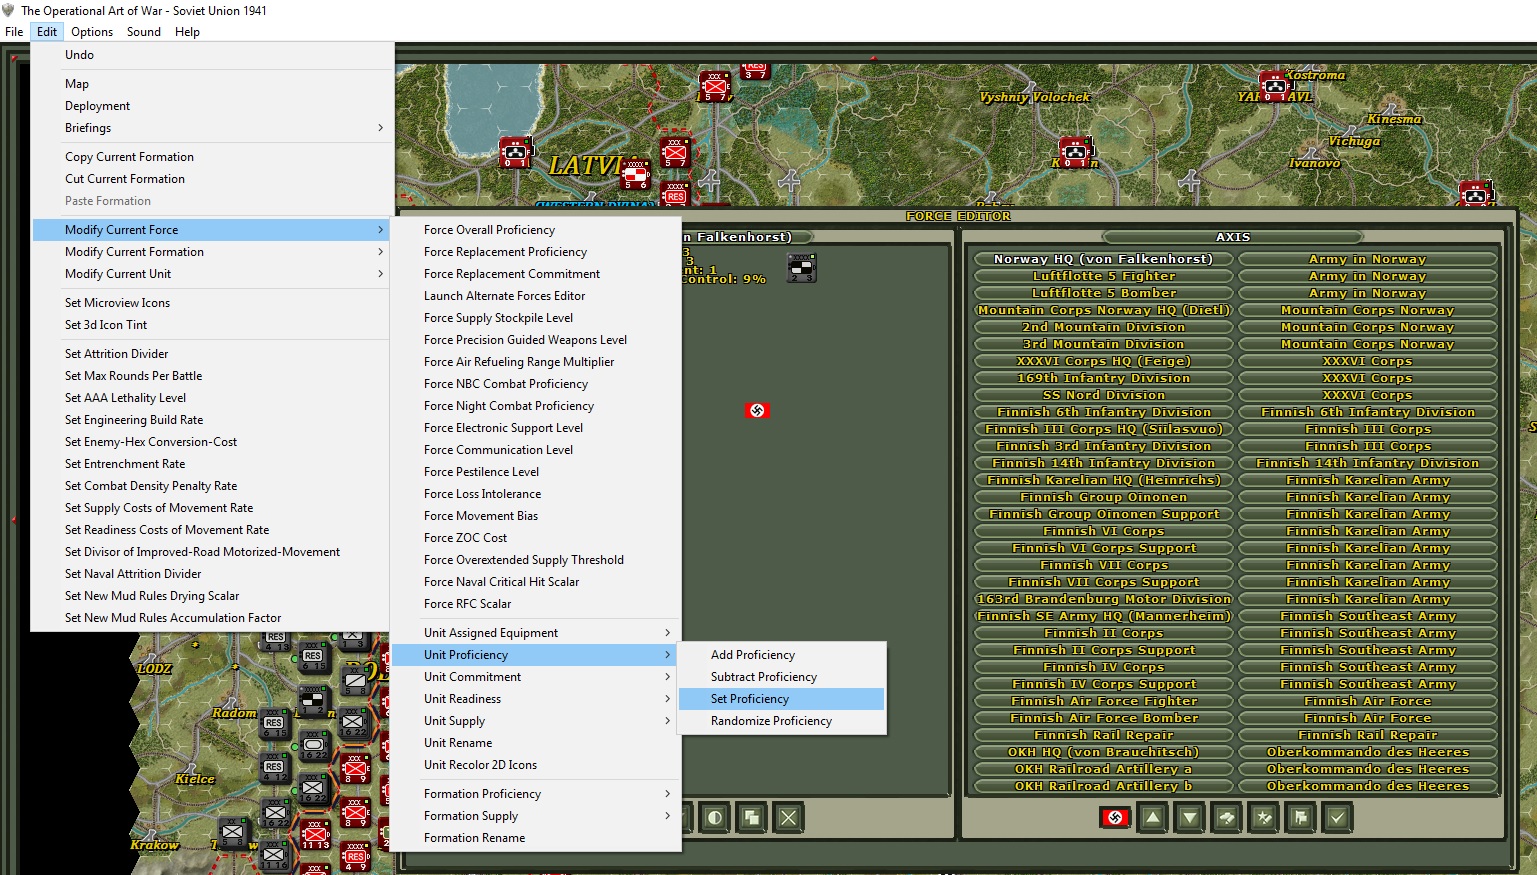Select Set 3d Icon Tint
Image resolution: width=1537 pixels, height=875 pixels.
pos(211,325)
